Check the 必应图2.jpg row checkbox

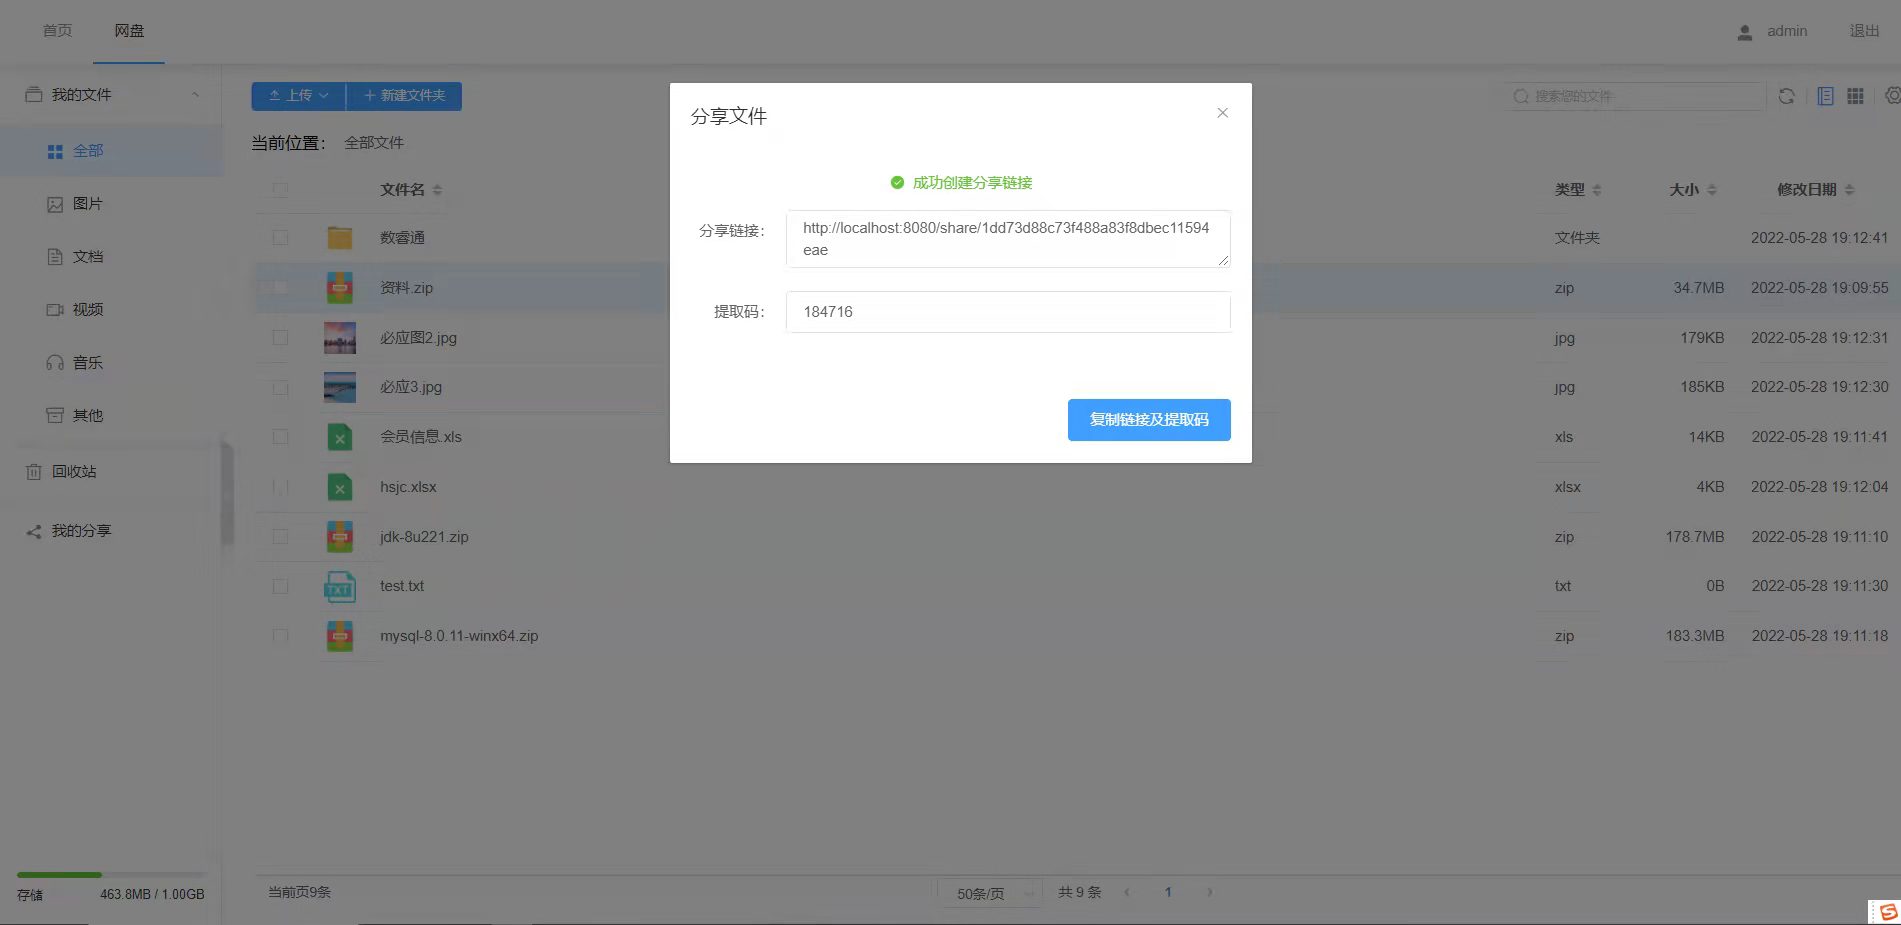(x=280, y=338)
